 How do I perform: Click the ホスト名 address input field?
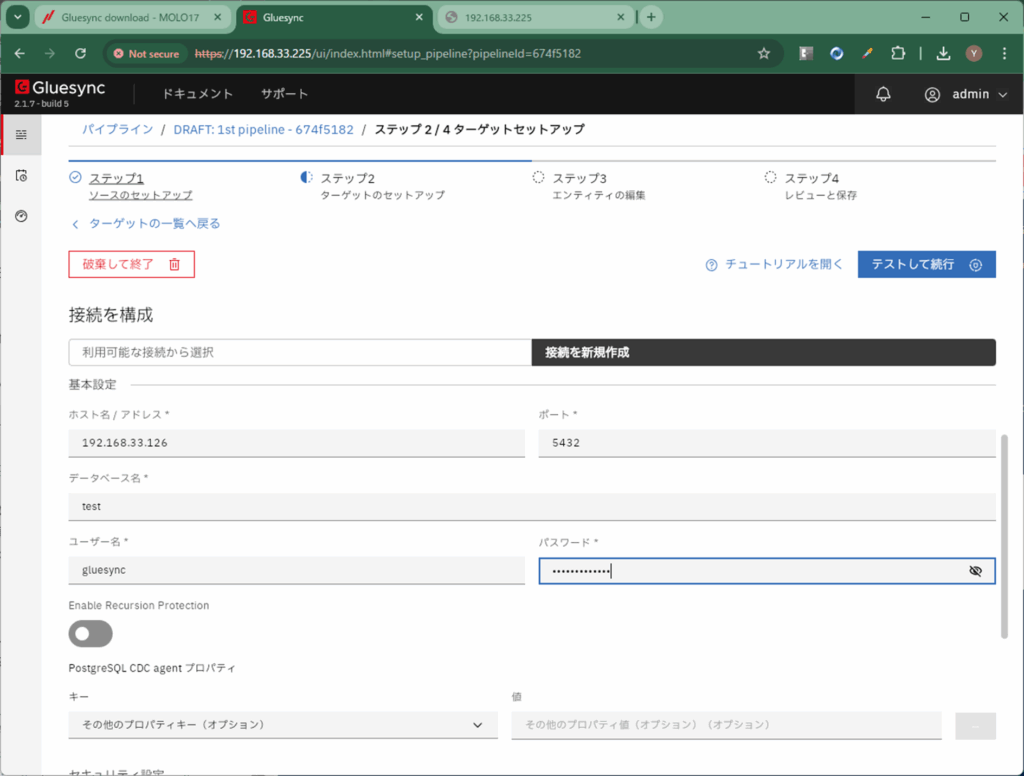[x=296, y=443]
